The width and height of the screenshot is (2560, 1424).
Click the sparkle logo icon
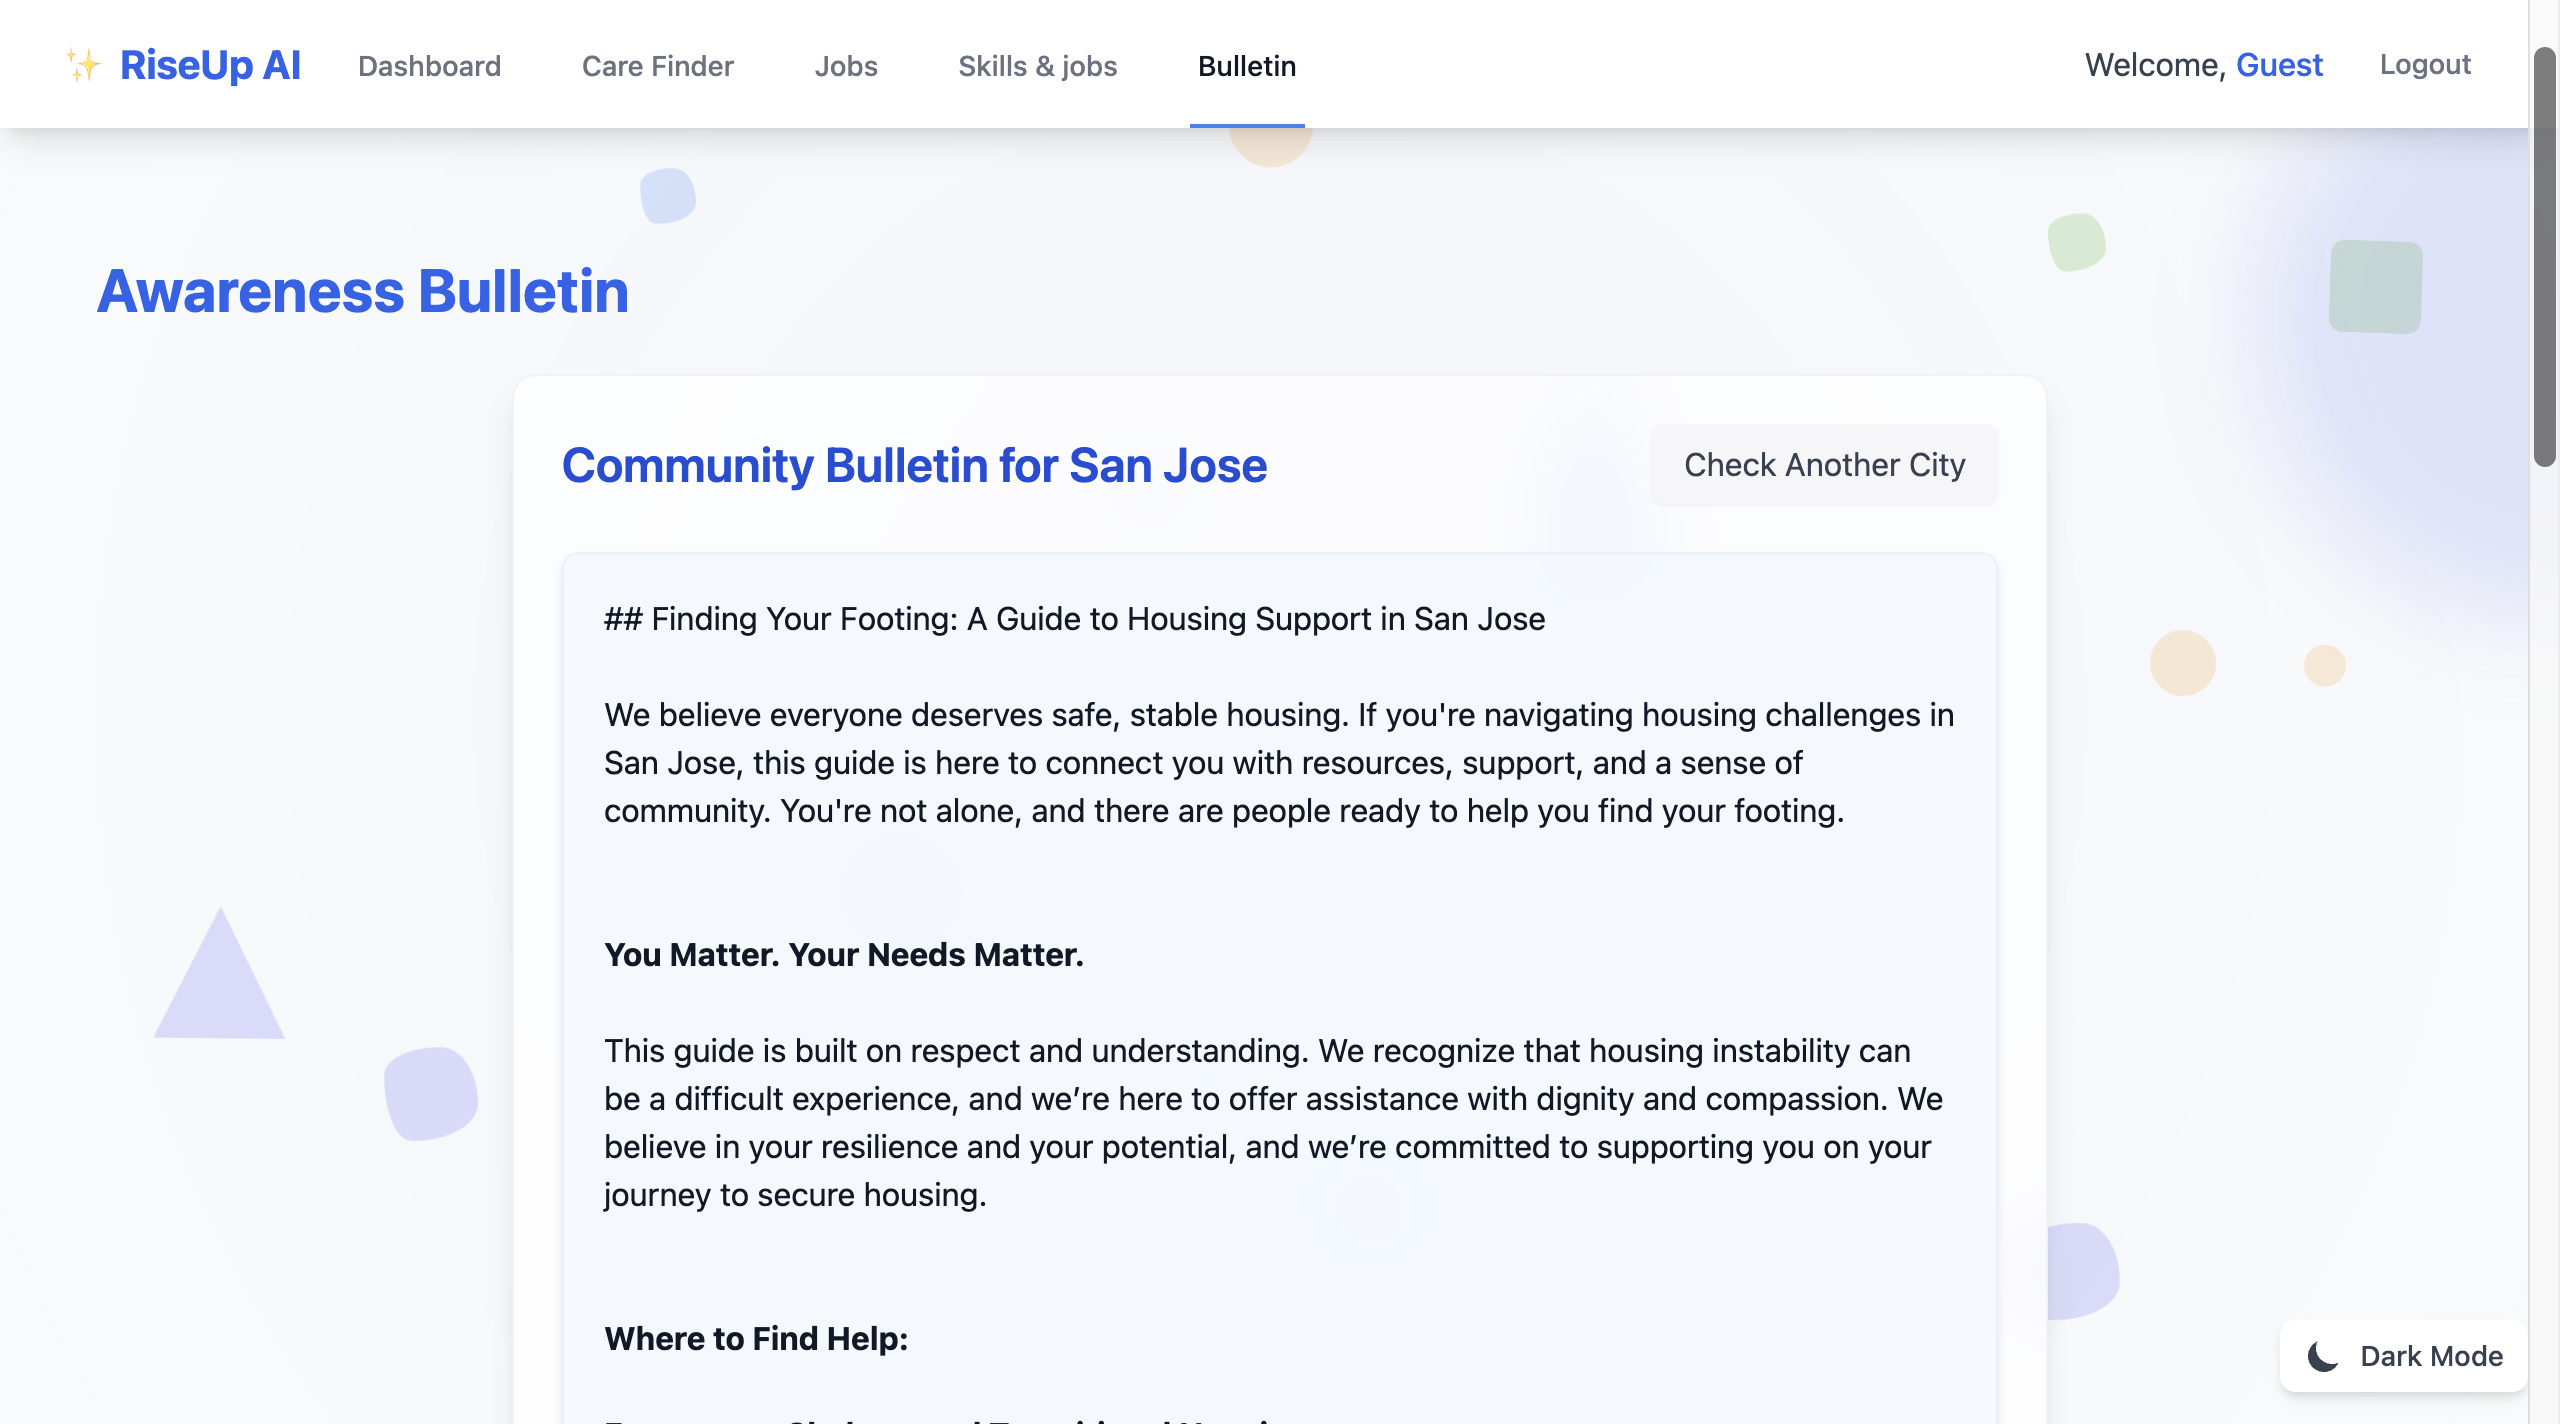(x=84, y=65)
